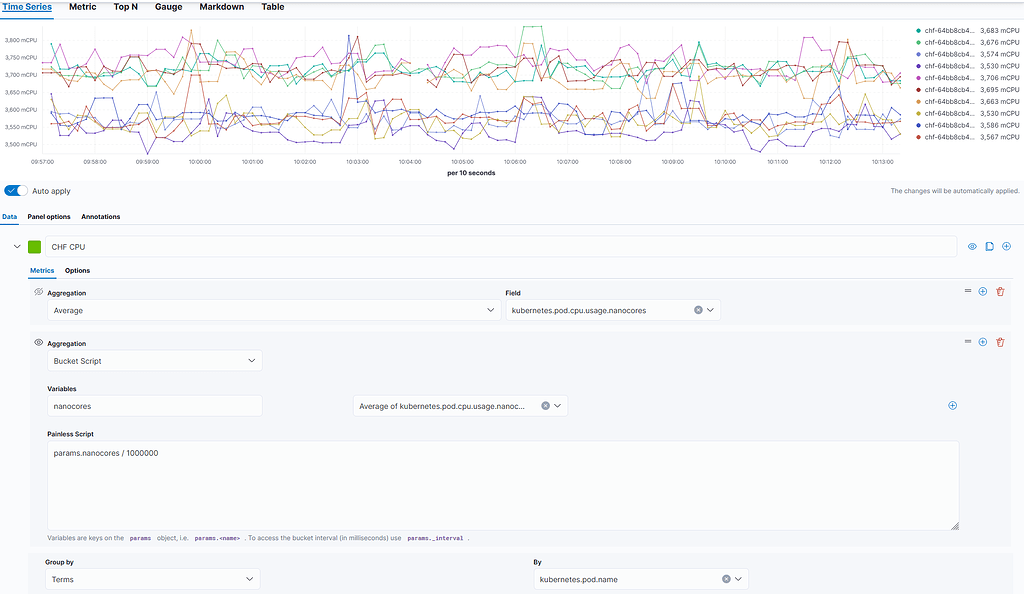Hide the CHF CPU series

click(x=972, y=247)
